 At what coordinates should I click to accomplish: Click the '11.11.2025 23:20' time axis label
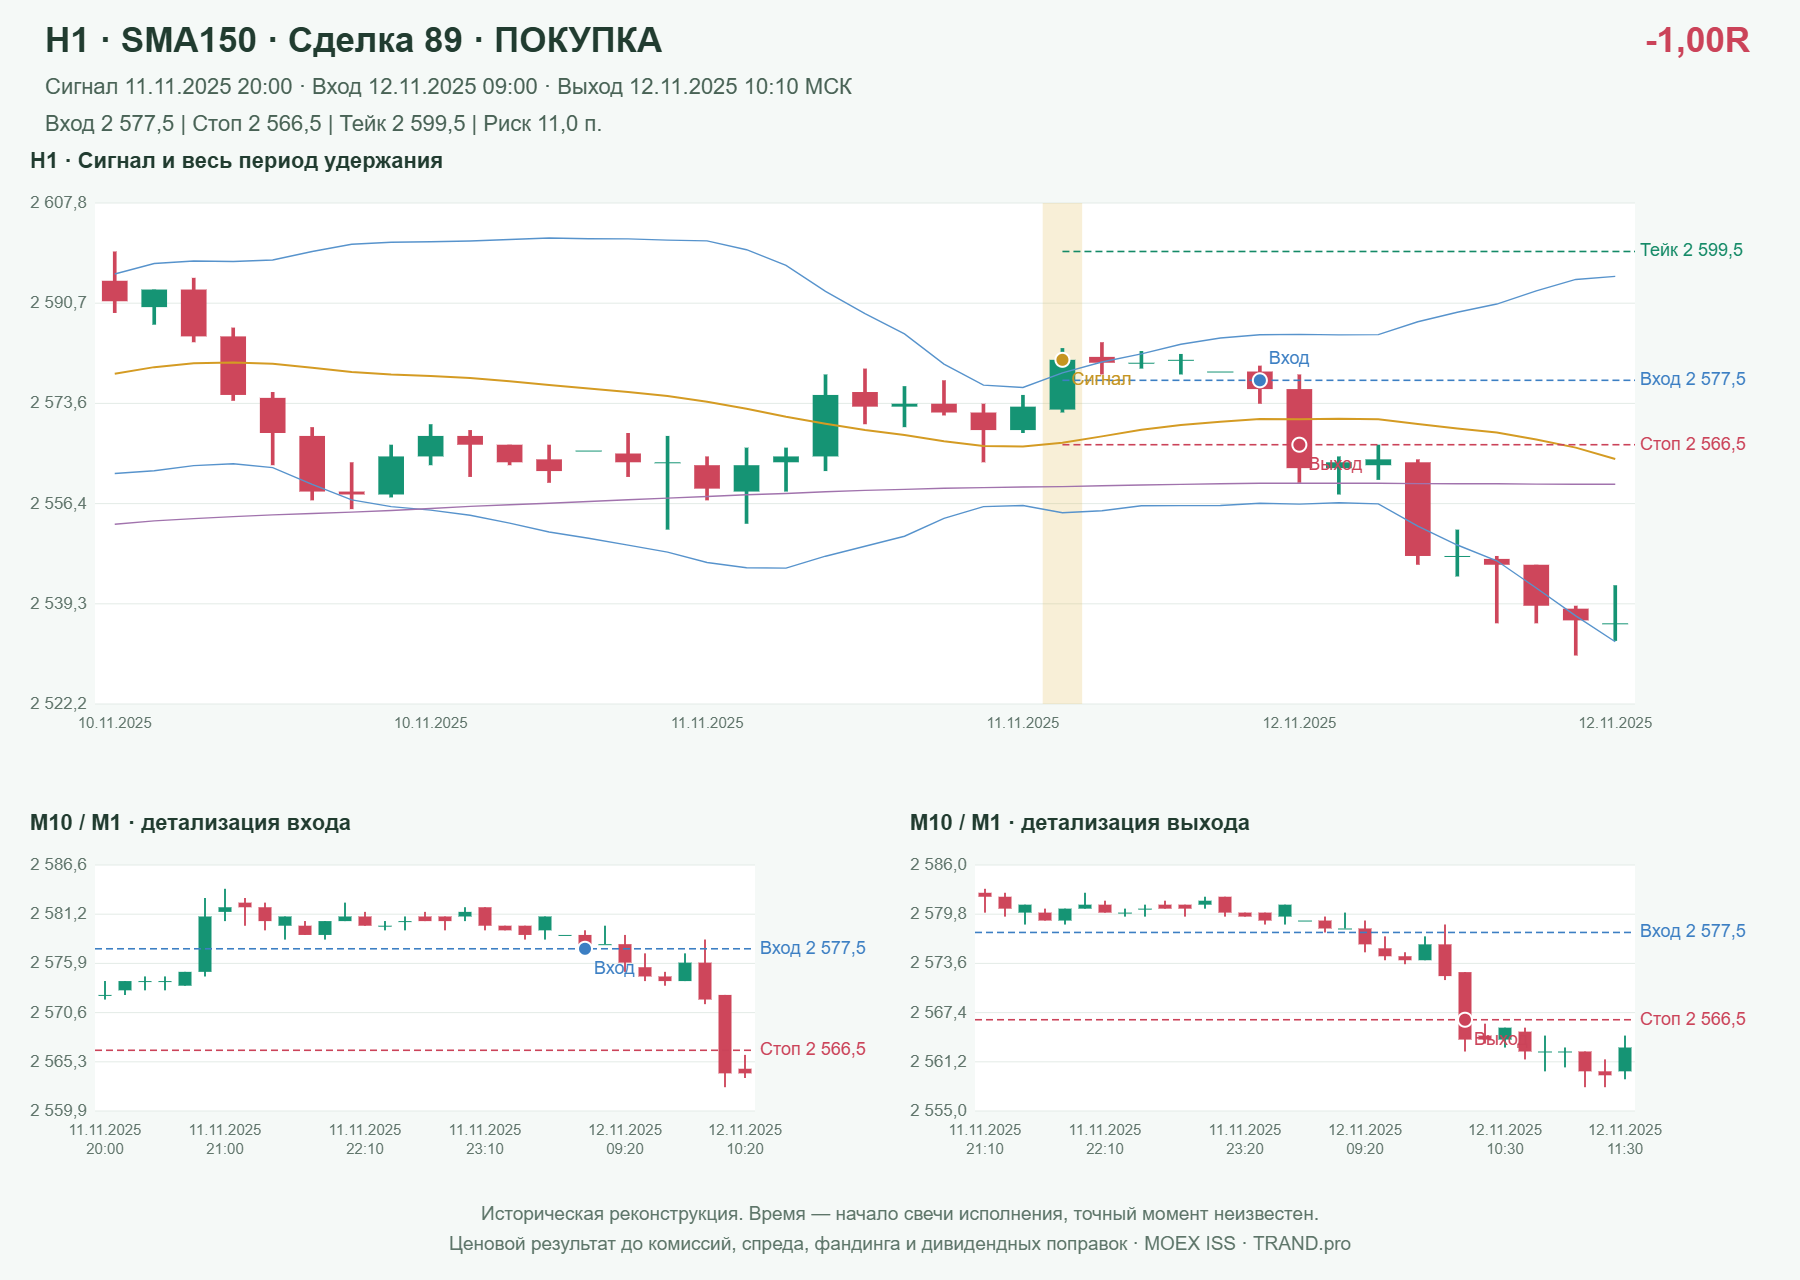click(1245, 1139)
